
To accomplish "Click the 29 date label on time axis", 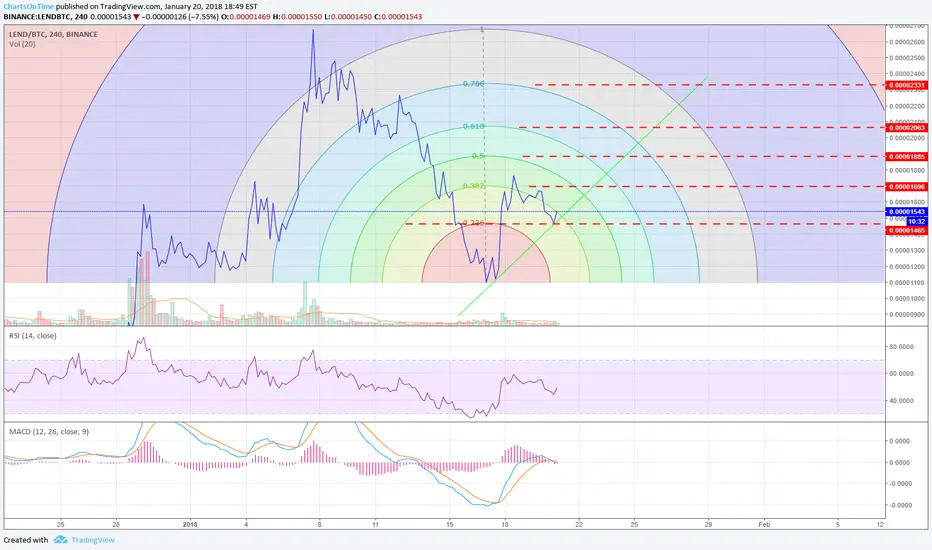I will (x=709, y=524).
